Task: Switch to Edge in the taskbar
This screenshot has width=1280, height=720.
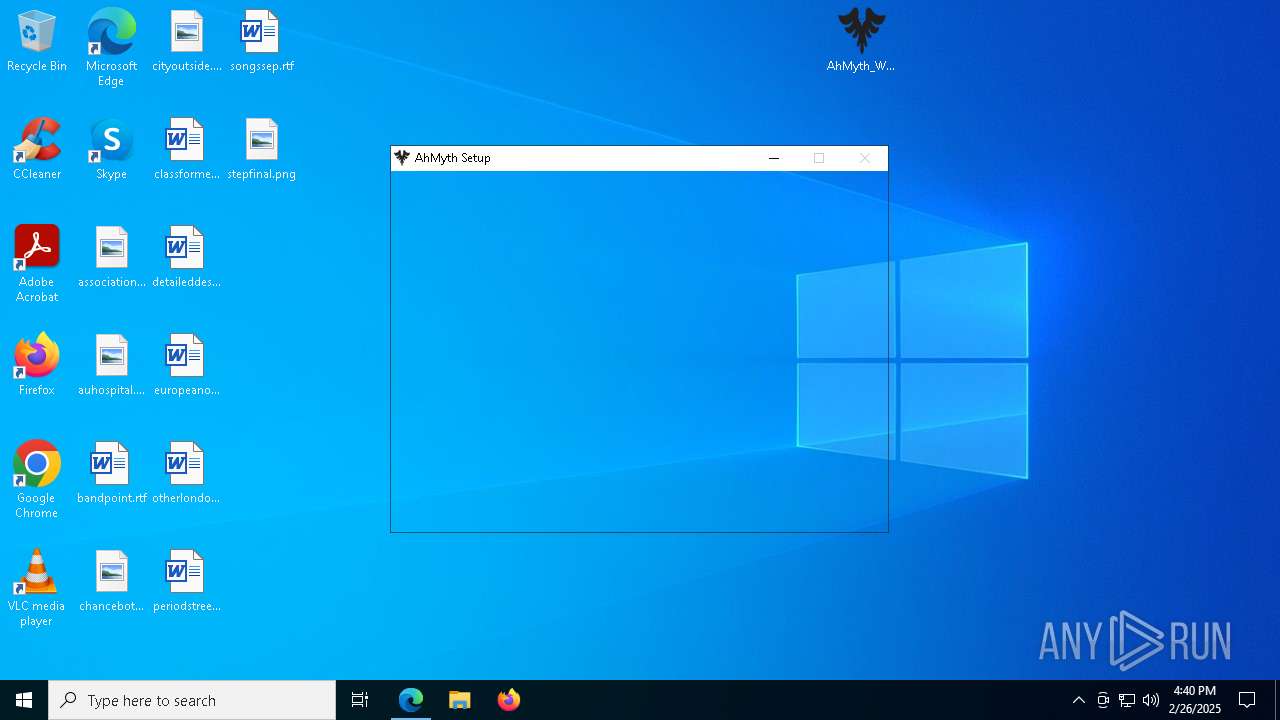Action: pos(411,700)
